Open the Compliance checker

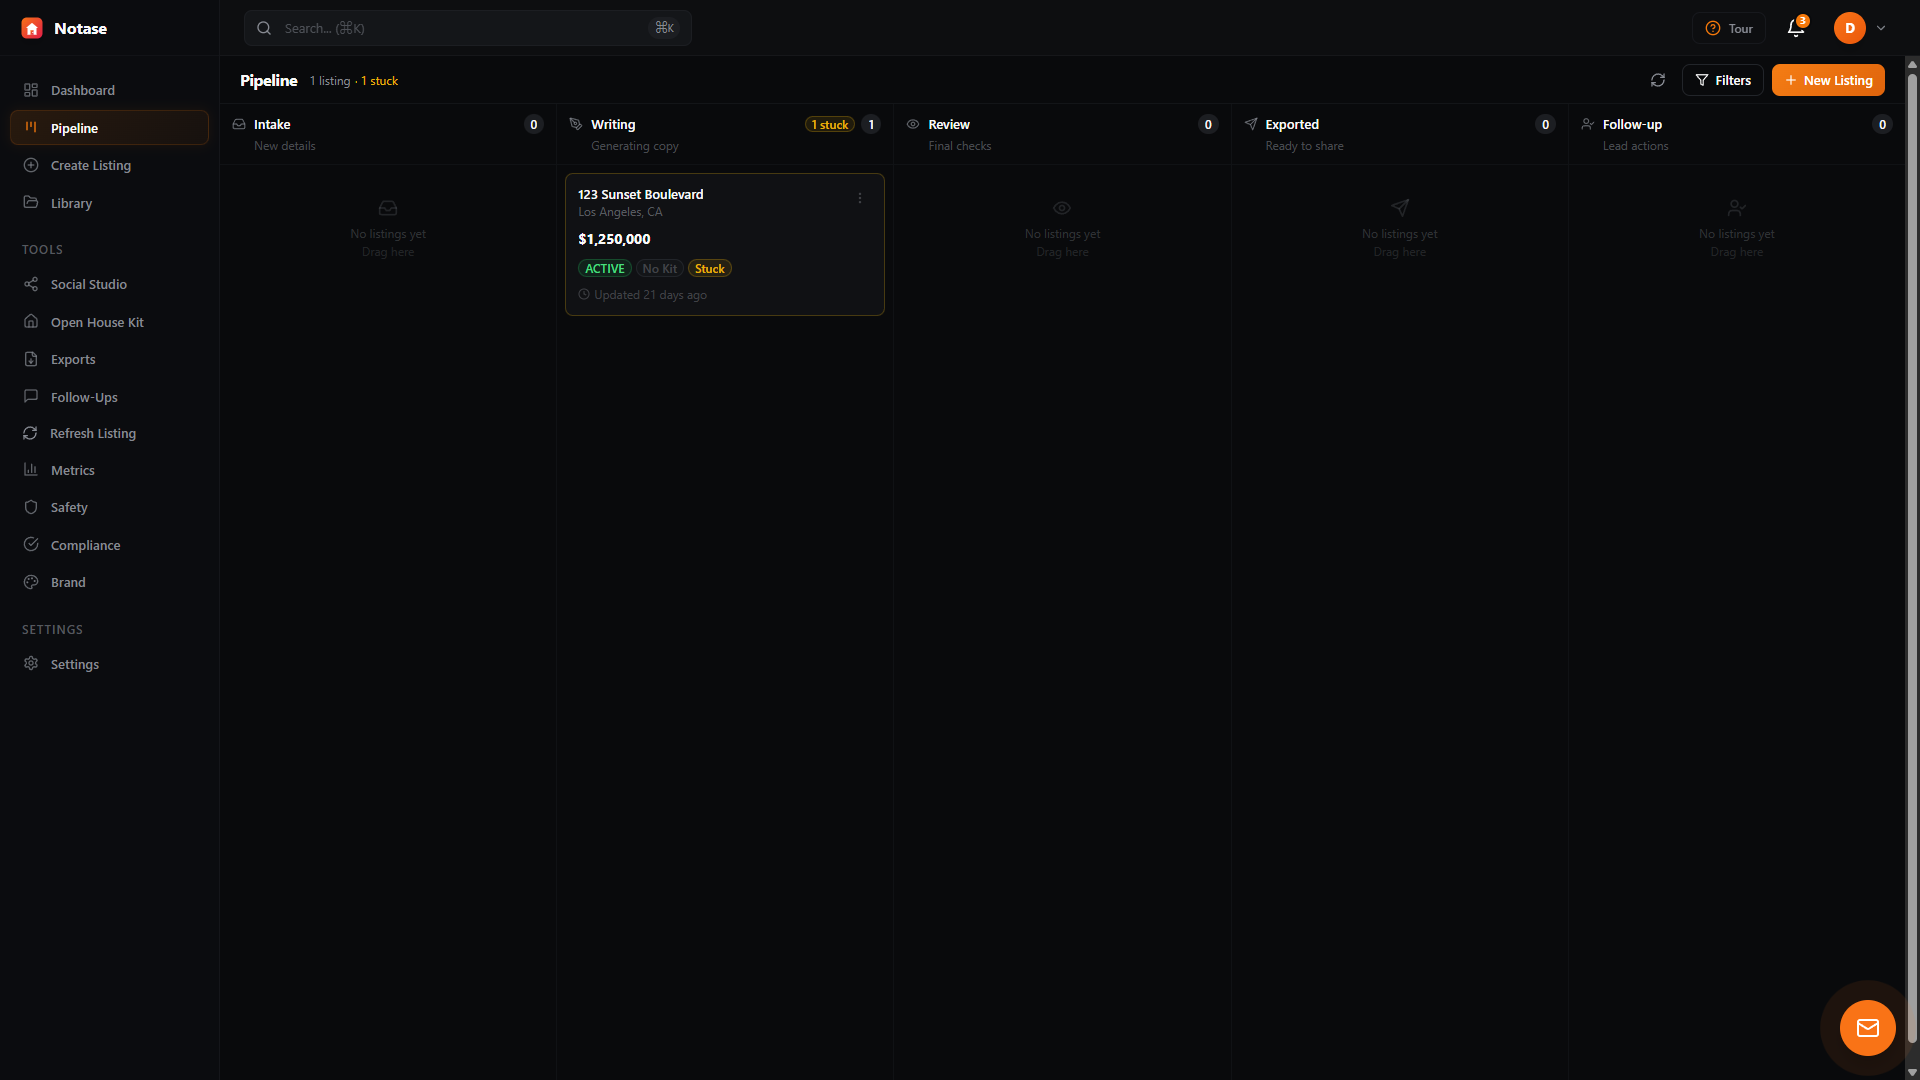click(x=84, y=545)
